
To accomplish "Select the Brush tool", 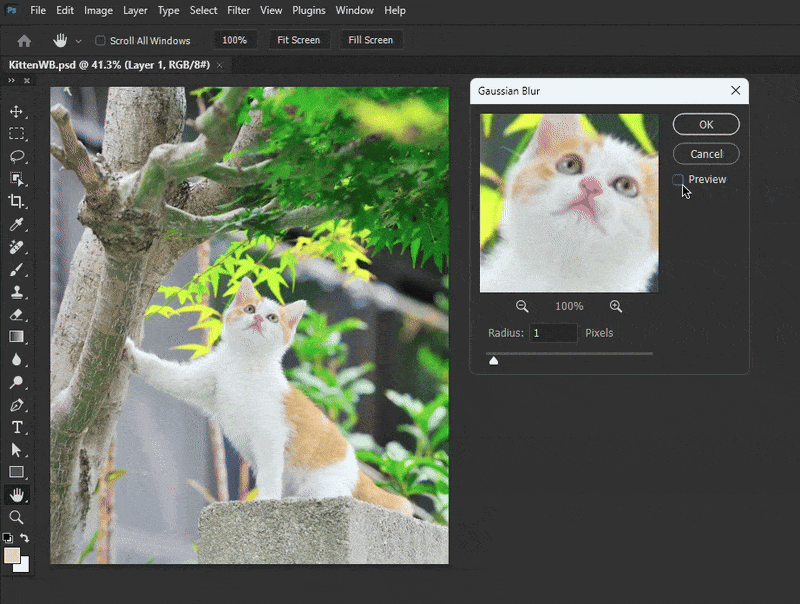I will pos(17,270).
